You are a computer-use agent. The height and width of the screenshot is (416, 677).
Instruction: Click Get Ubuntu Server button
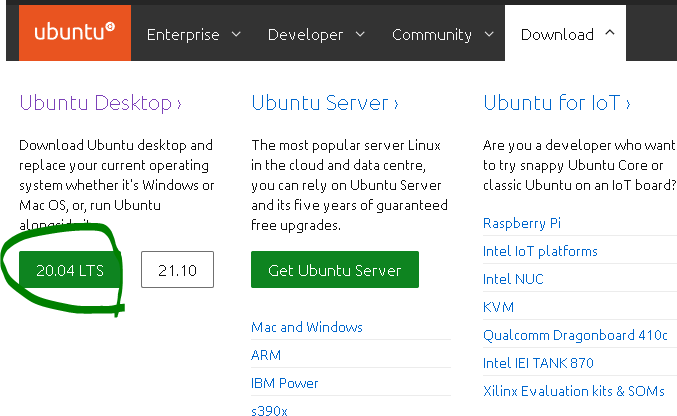[335, 270]
